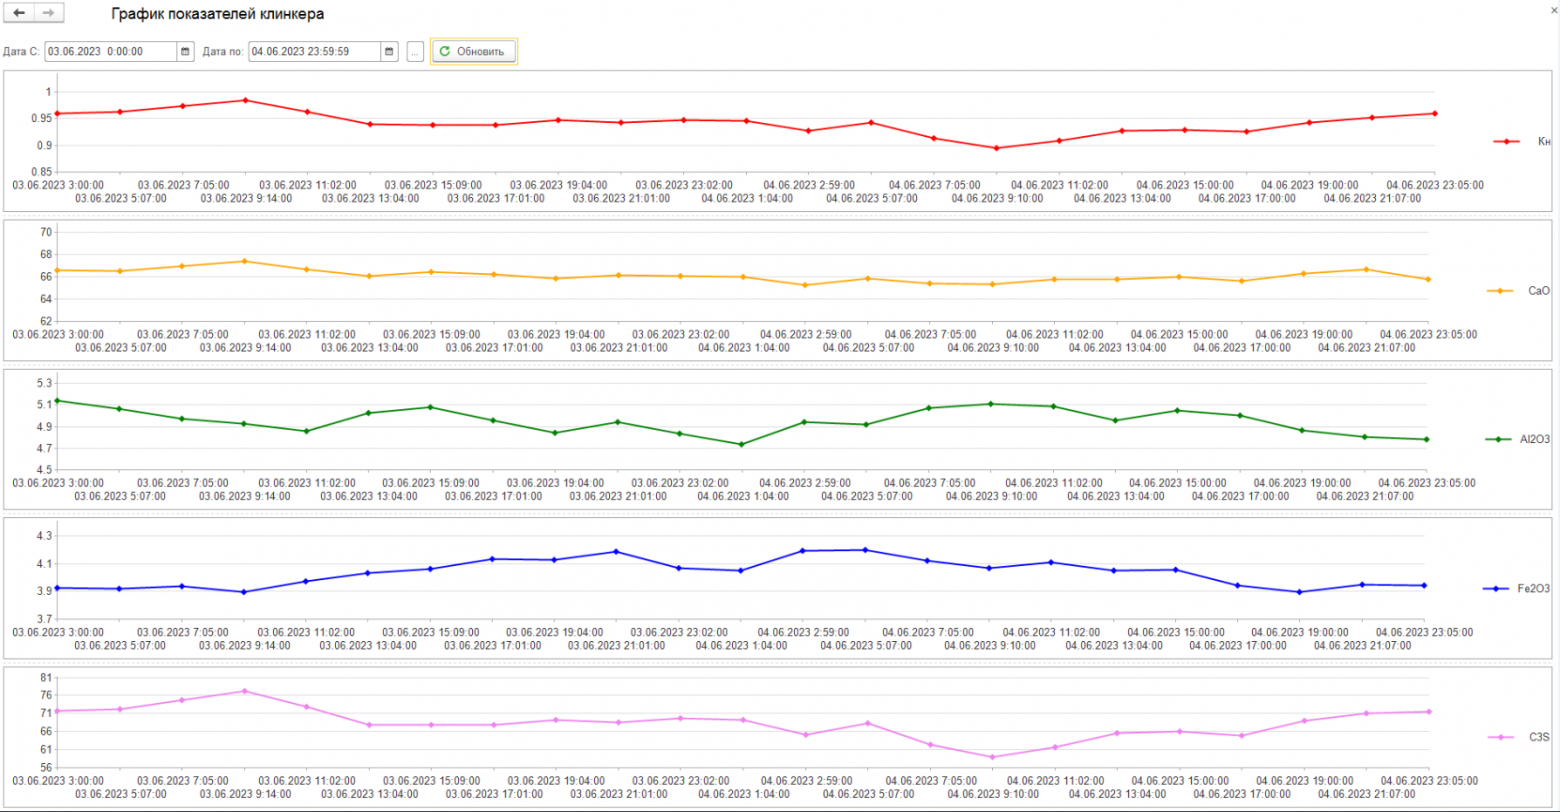
Task: Click the highest C3S data point
Action: tap(244, 691)
